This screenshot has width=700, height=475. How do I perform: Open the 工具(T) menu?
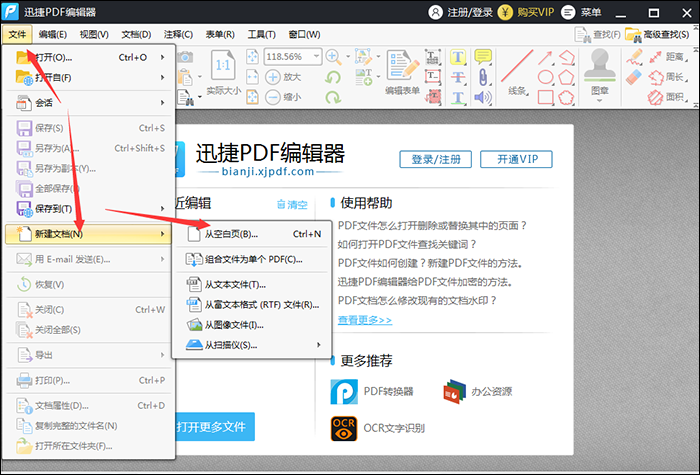(262, 34)
